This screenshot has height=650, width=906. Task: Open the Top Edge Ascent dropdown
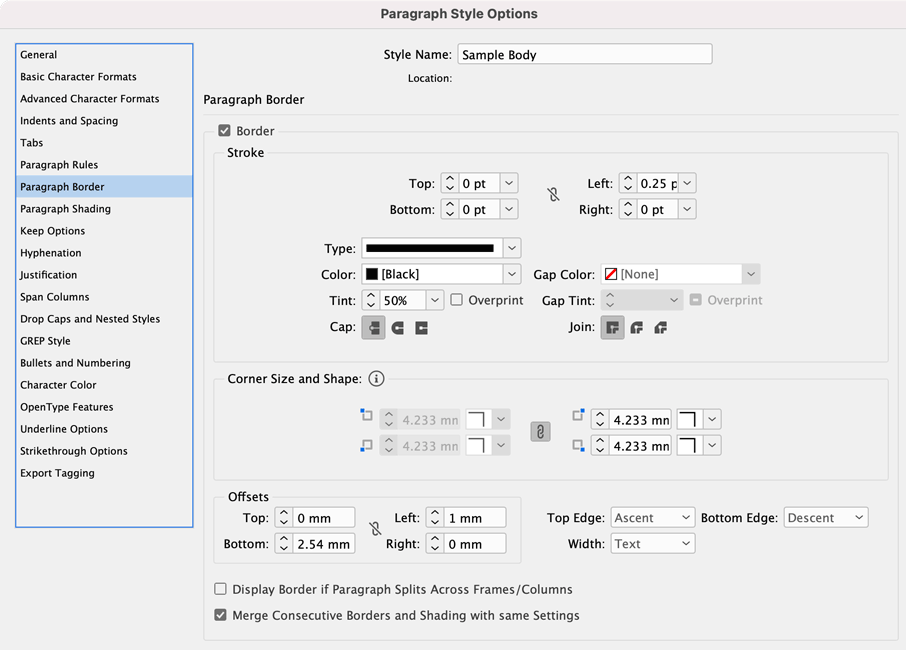click(652, 518)
